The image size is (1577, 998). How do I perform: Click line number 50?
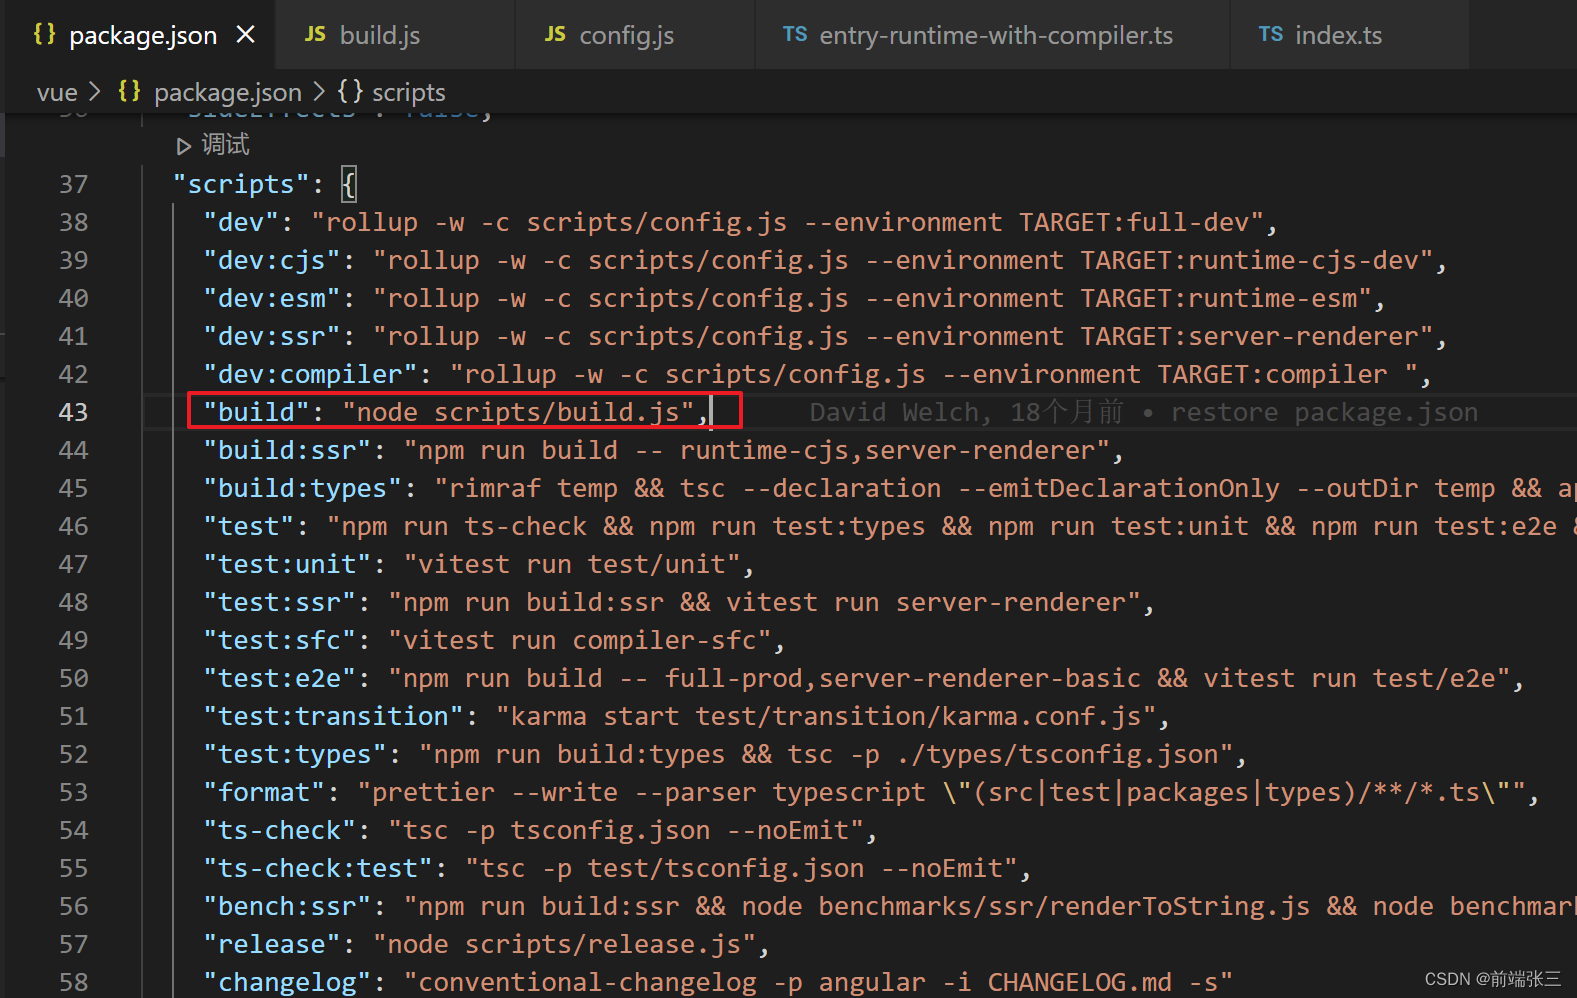[x=74, y=678]
